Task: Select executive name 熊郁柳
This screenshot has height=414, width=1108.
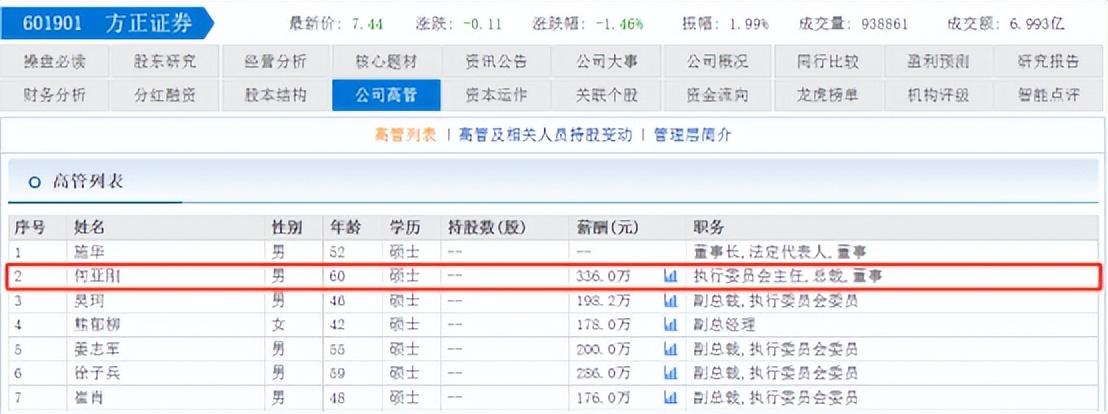Action: pyautogui.click(x=97, y=325)
